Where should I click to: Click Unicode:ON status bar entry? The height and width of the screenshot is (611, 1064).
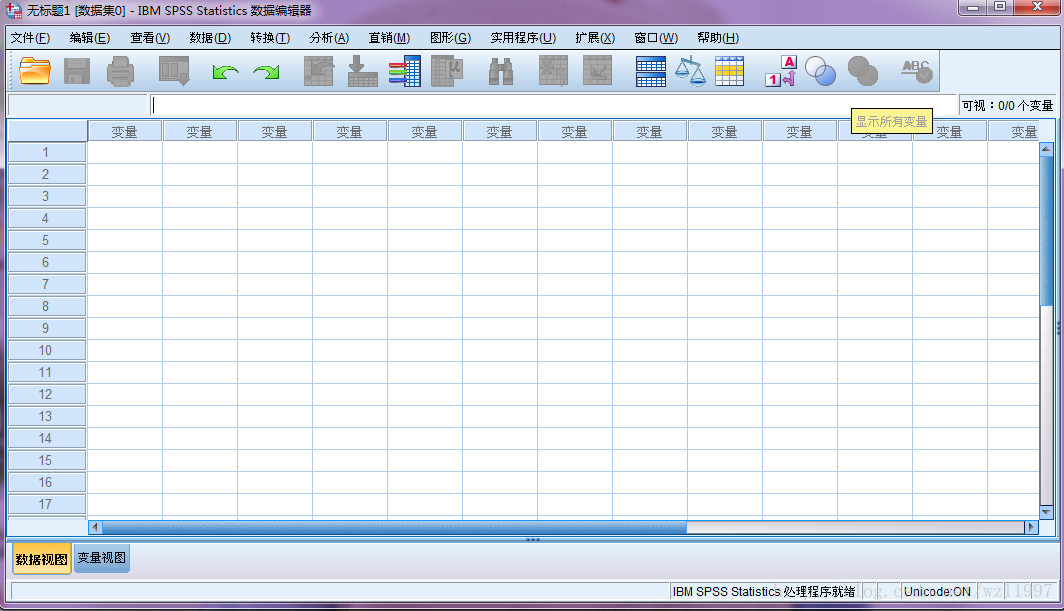[937, 591]
